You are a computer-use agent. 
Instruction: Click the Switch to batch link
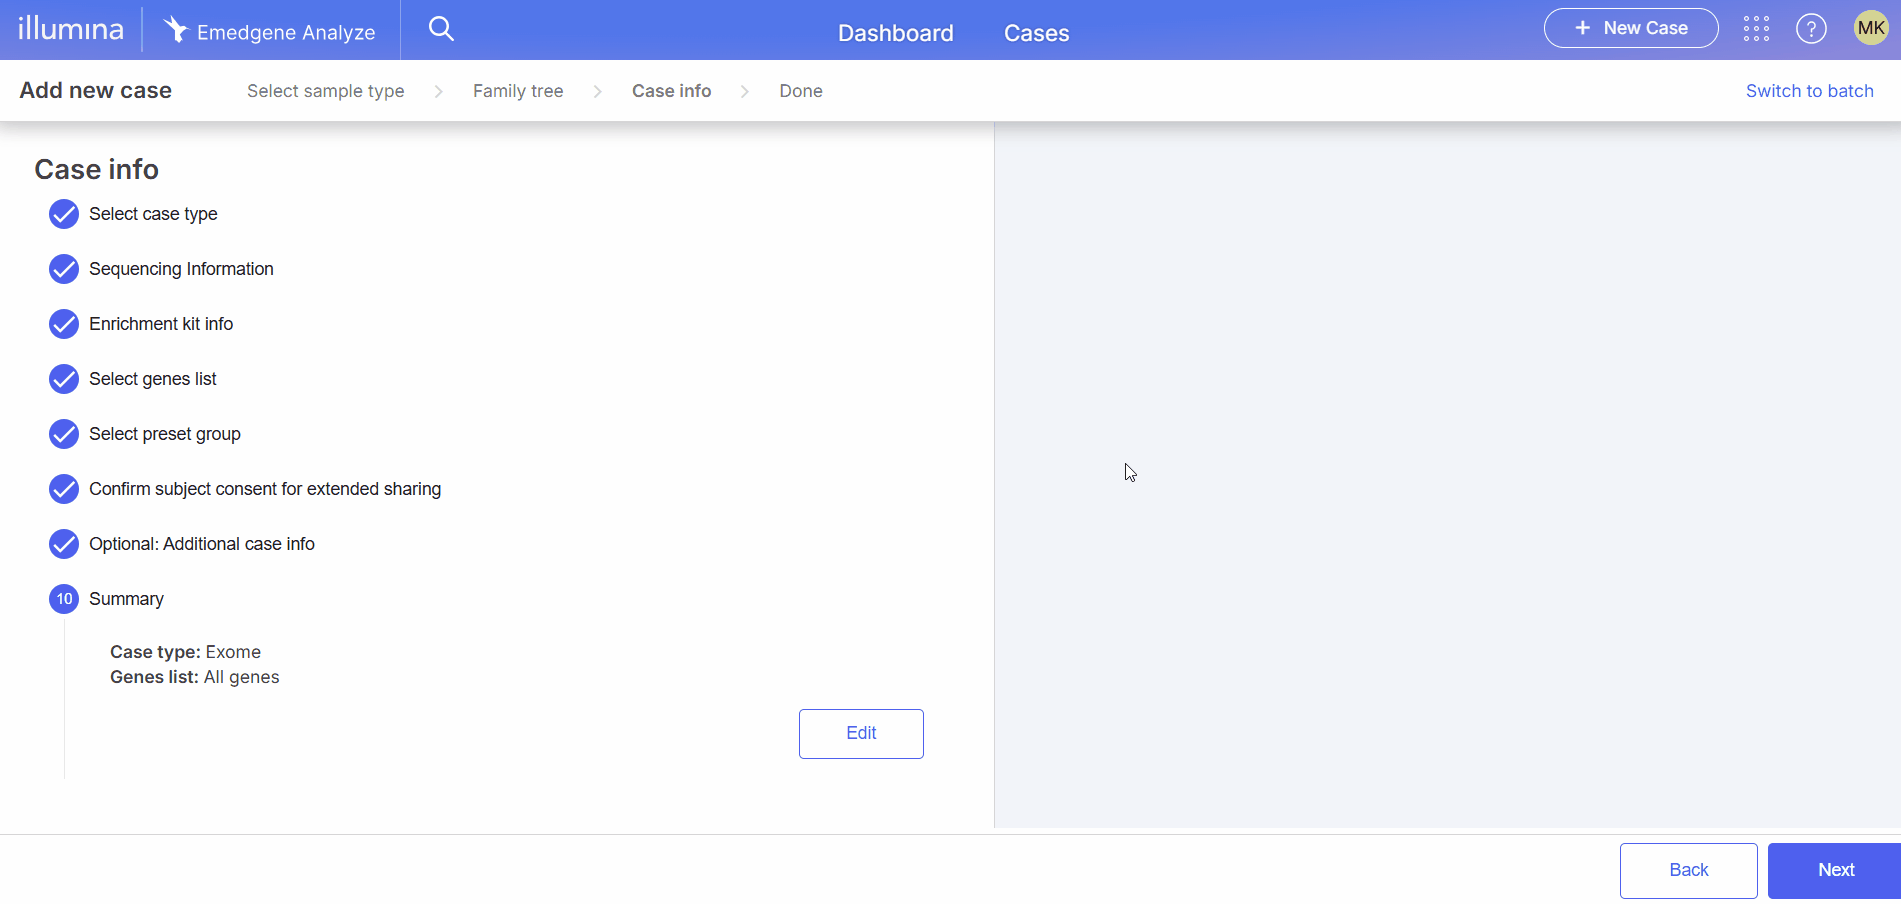pos(1809,91)
